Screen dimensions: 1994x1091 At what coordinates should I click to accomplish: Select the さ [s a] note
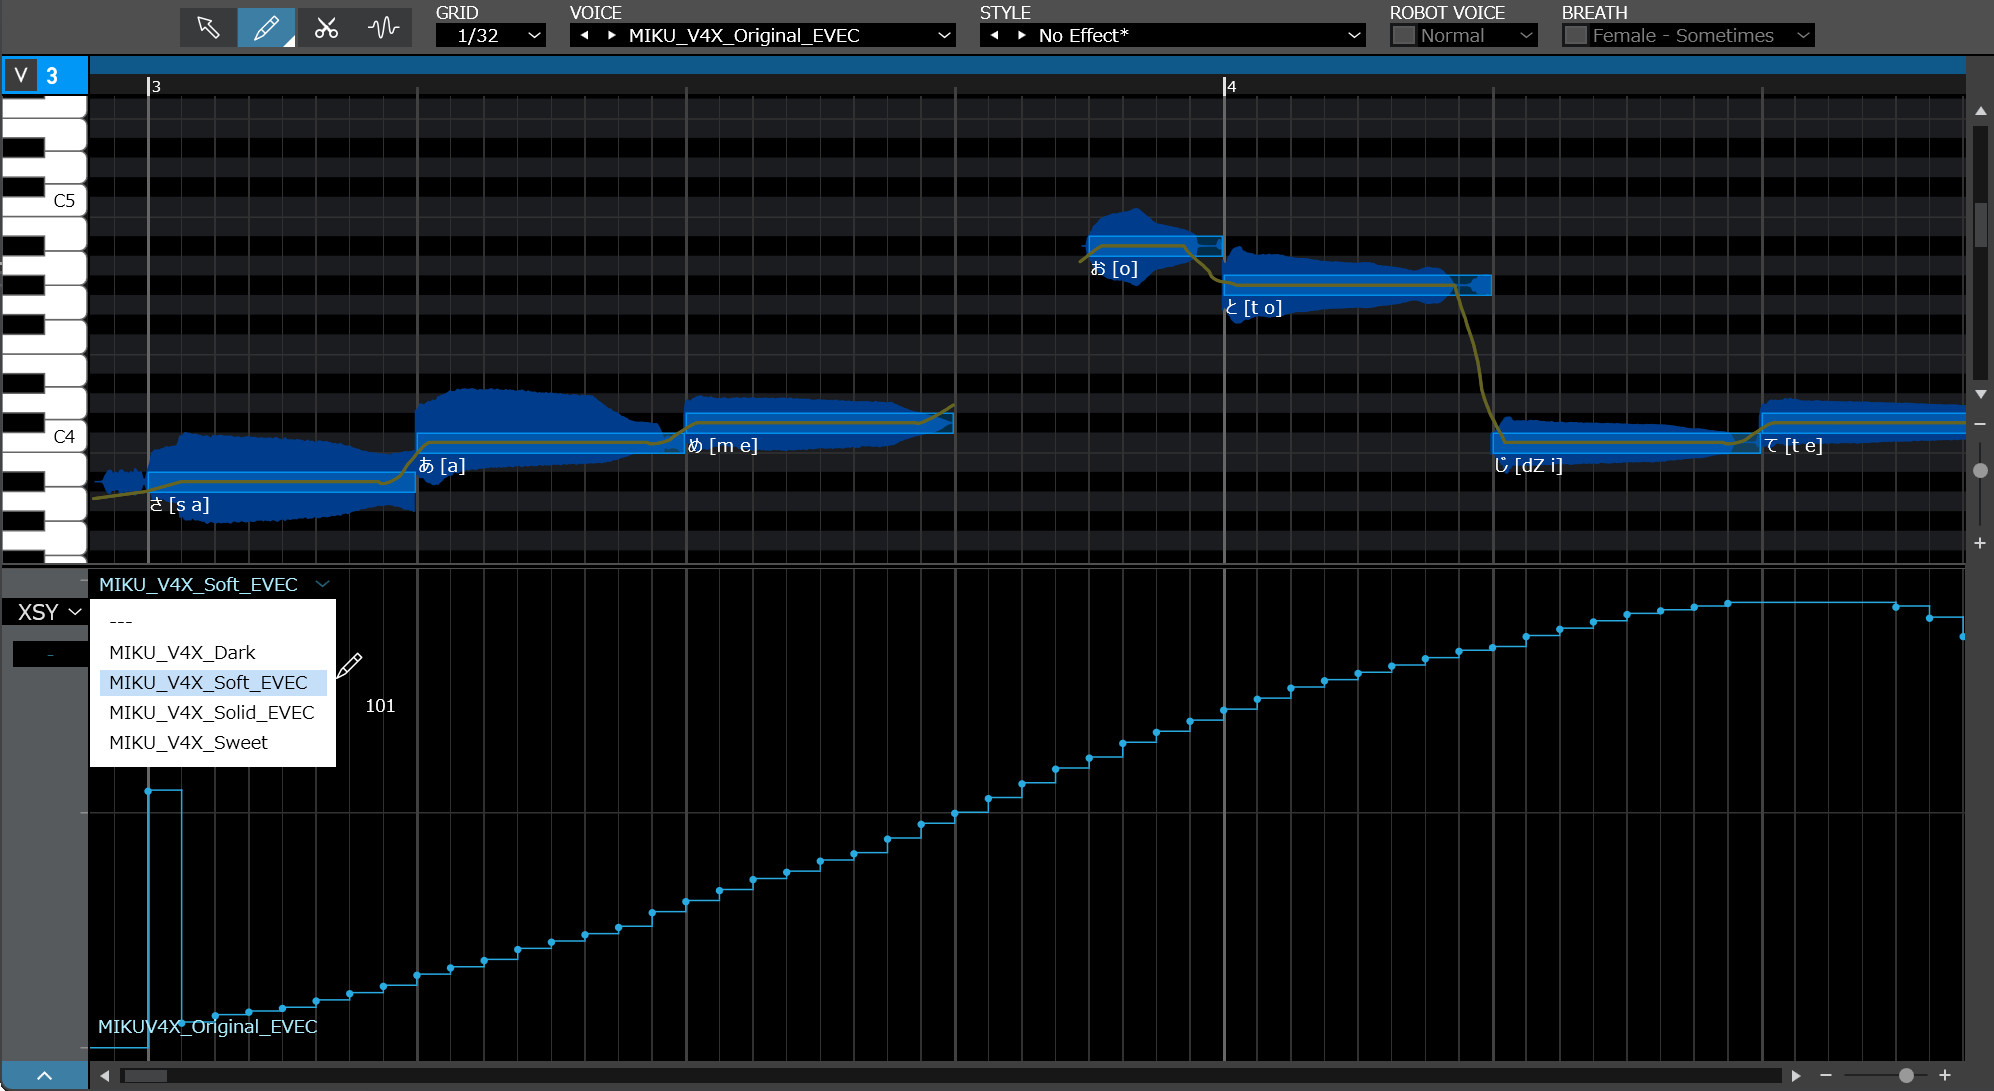[x=282, y=482]
